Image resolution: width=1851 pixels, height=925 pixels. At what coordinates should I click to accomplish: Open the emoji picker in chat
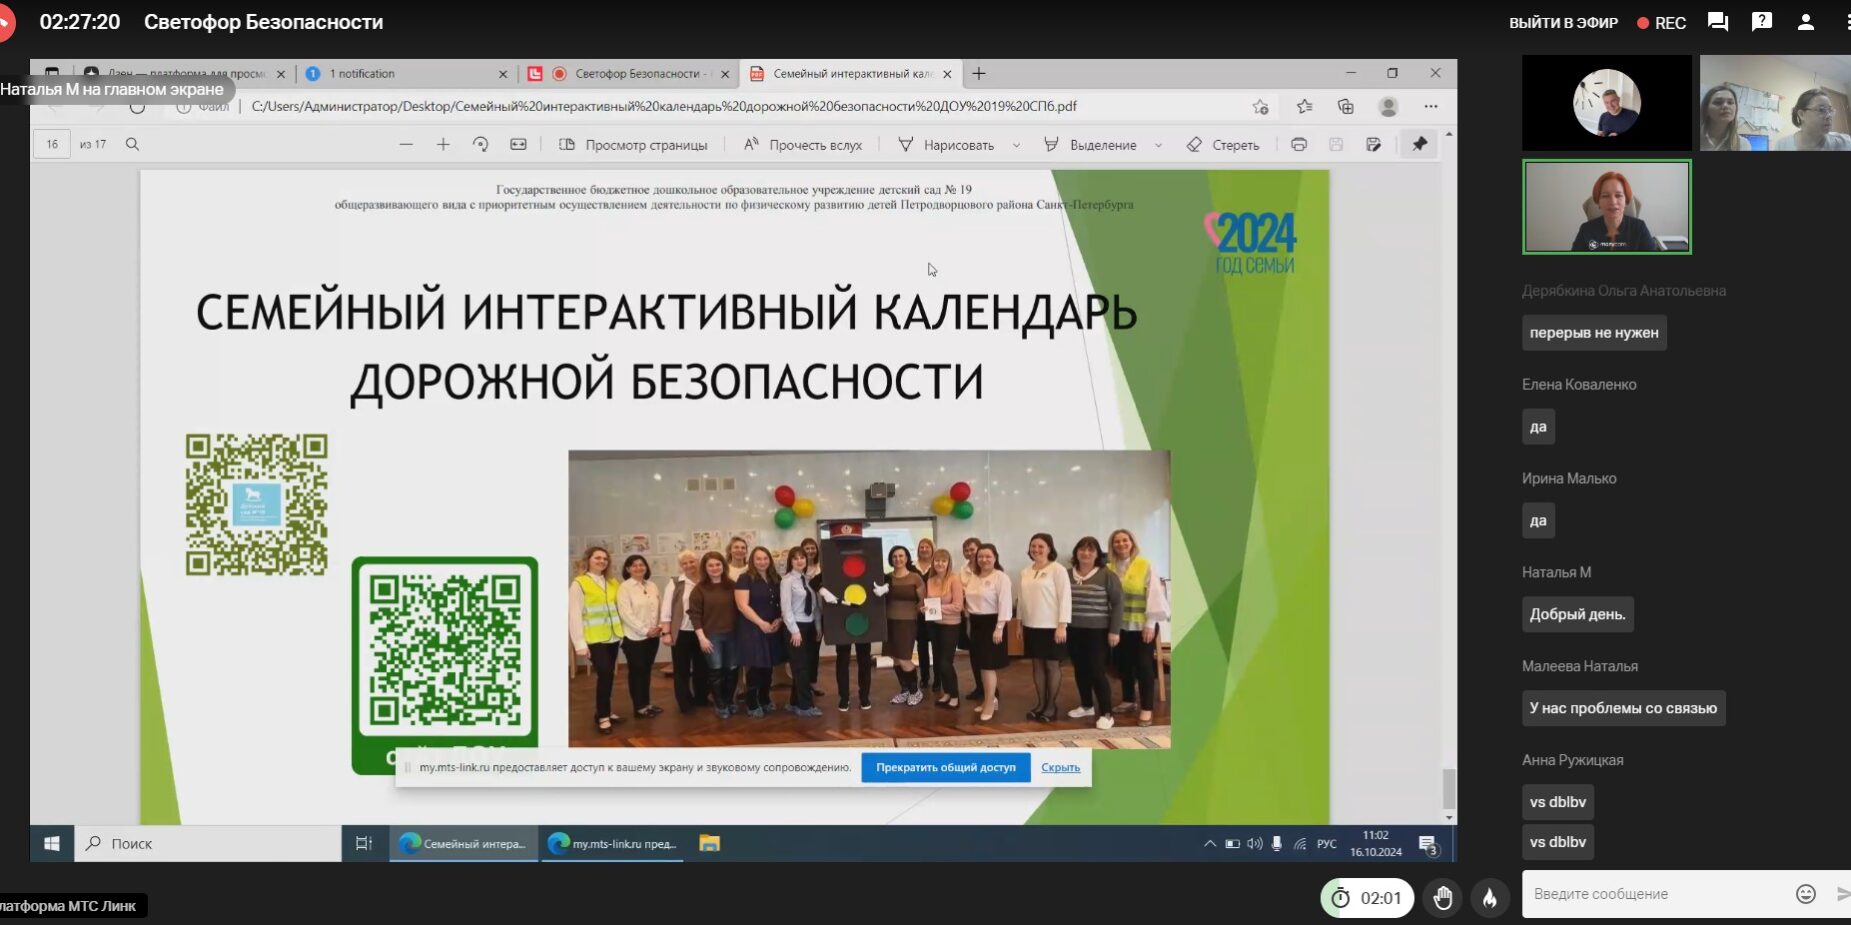(x=1805, y=894)
